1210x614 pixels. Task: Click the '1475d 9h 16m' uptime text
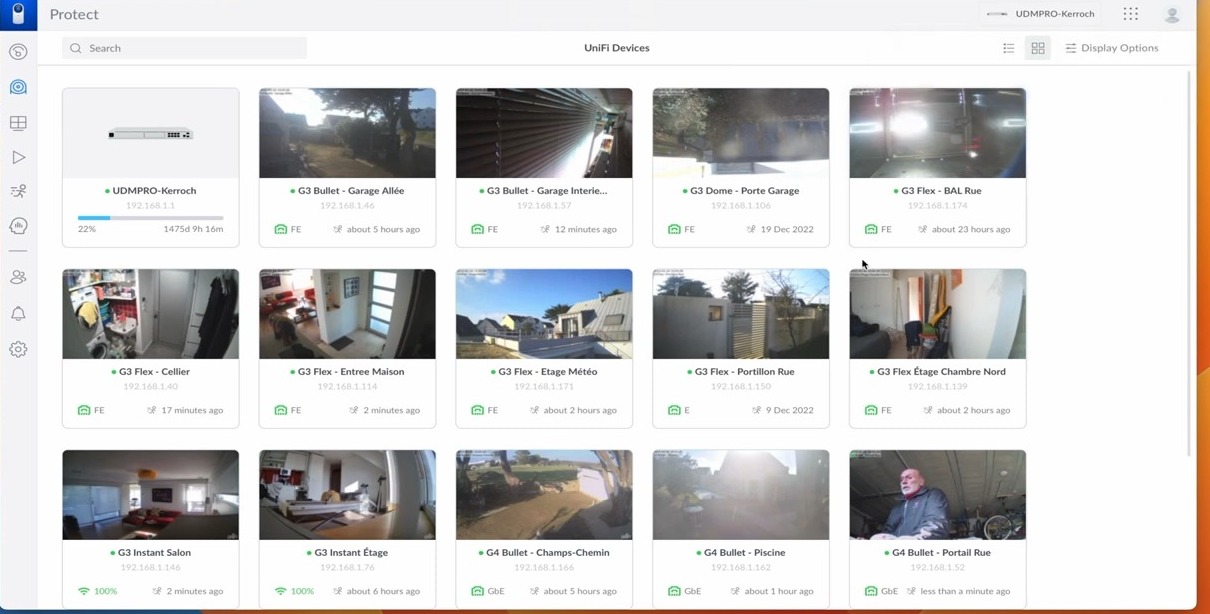pyautogui.click(x=193, y=229)
